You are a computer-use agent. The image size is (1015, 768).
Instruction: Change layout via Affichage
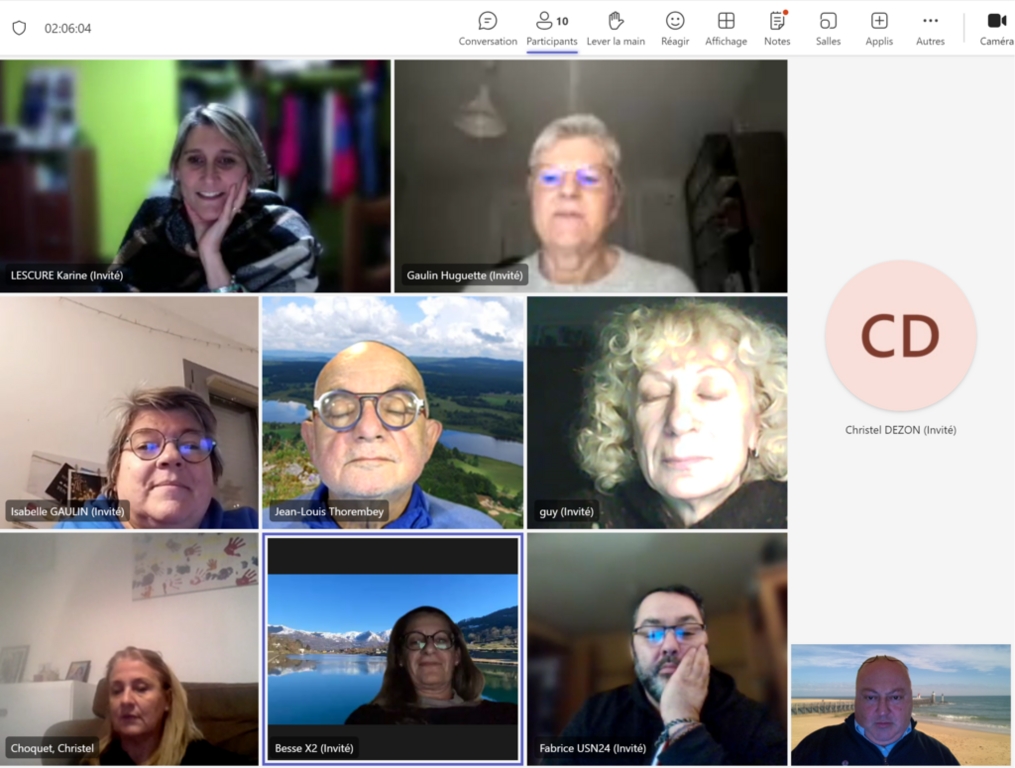(x=726, y=29)
